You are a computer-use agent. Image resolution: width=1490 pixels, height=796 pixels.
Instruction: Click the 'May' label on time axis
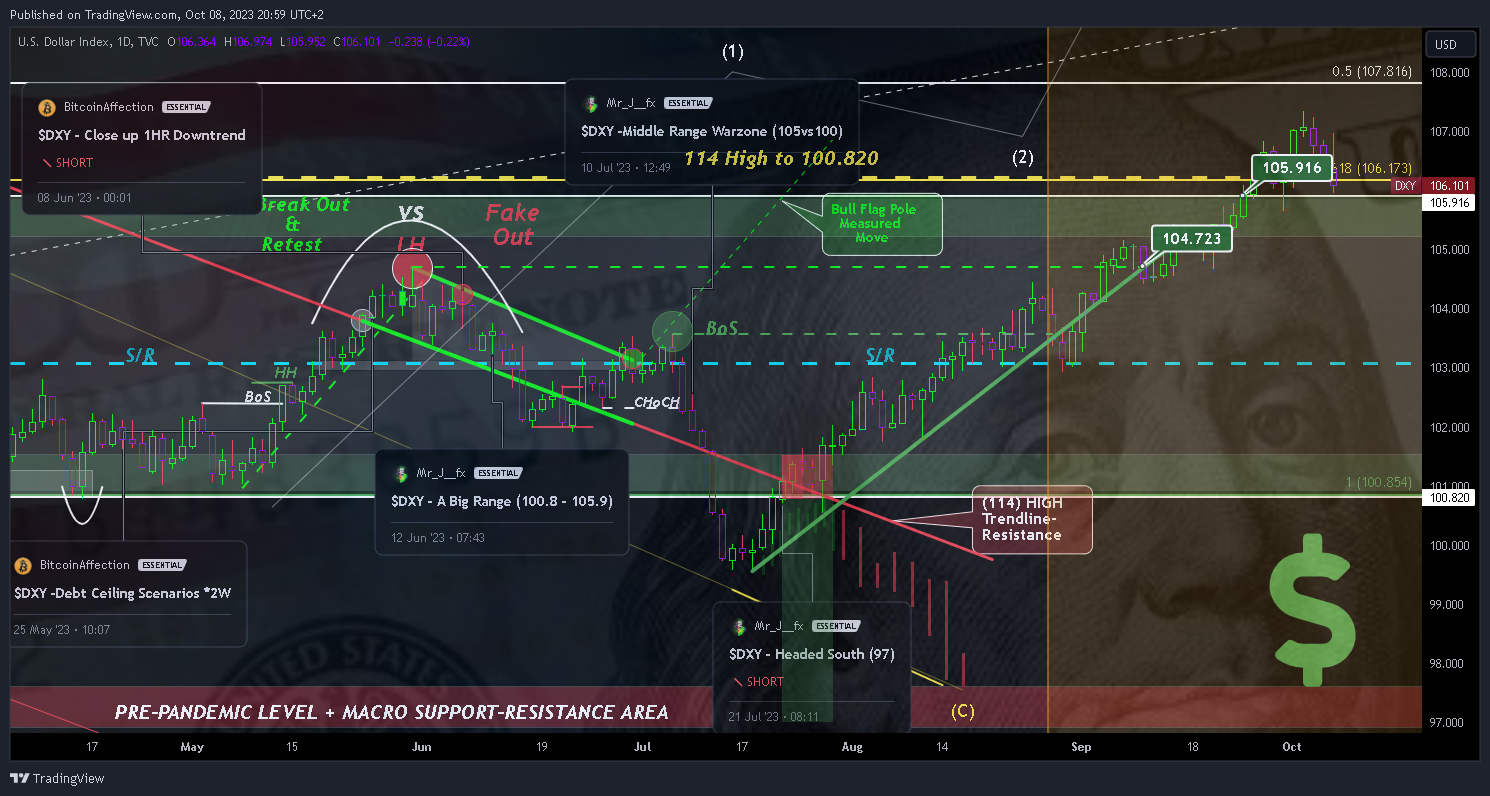coord(192,746)
